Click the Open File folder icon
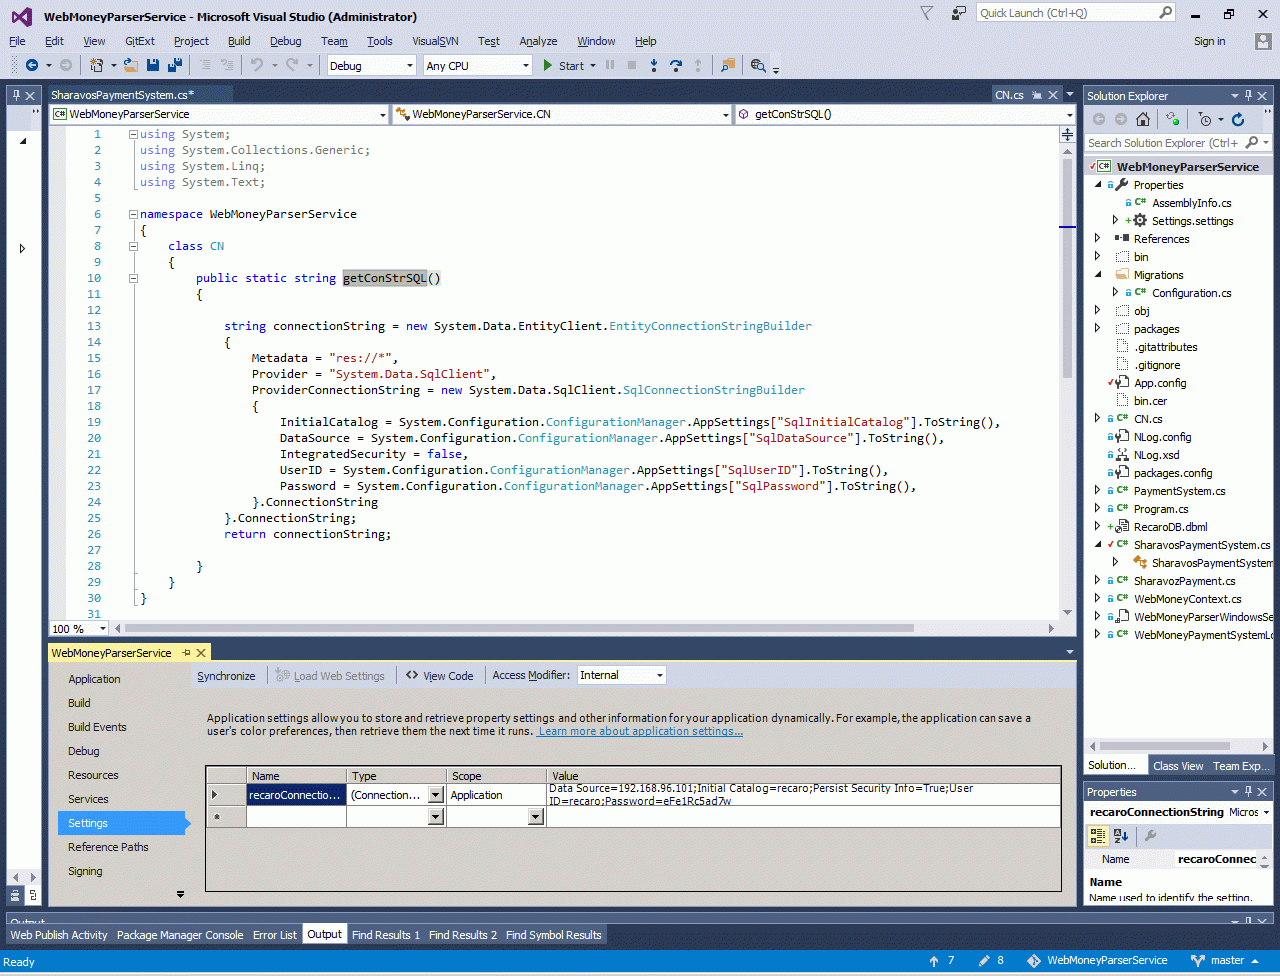Image resolution: width=1280 pixels, height=976 pixels. (132, 66)
